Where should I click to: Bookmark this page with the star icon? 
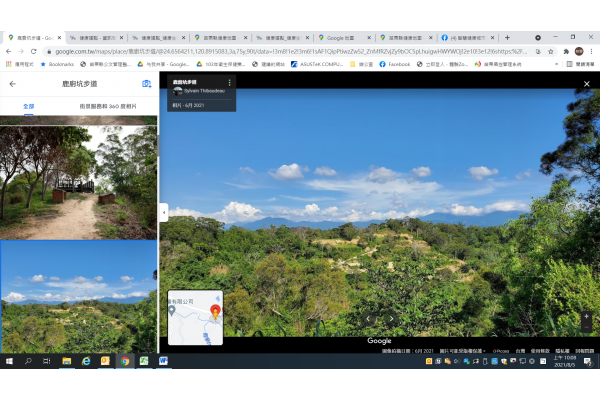(x=551, y=51)
